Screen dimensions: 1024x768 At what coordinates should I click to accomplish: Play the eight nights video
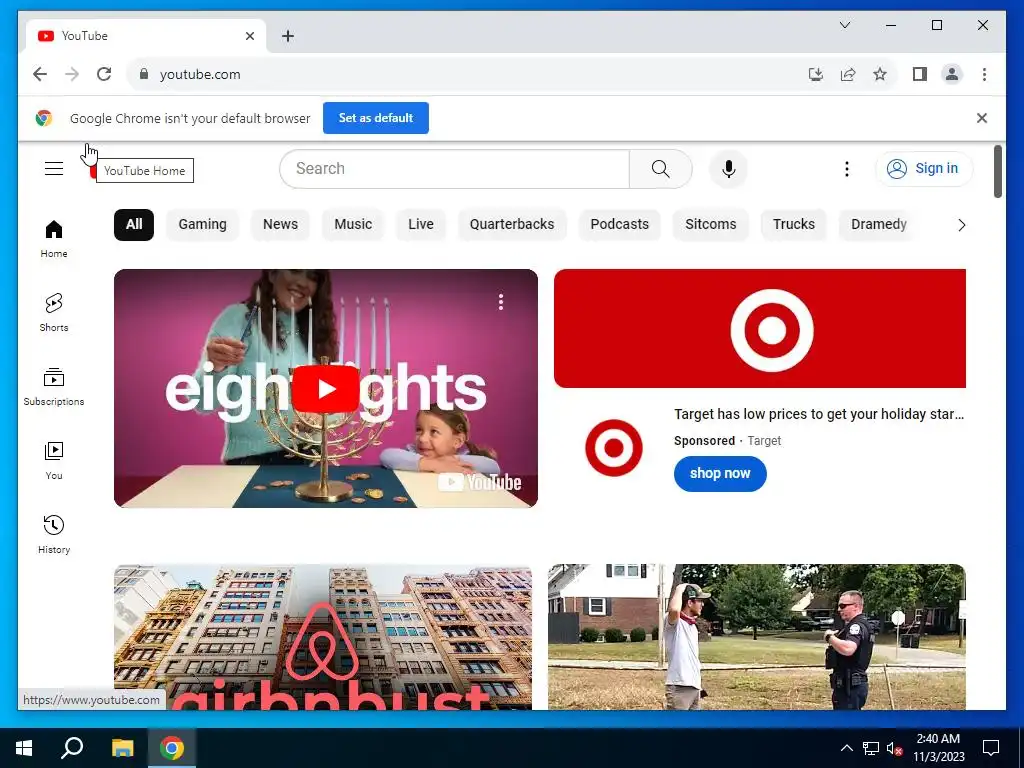click(x=325, y=389)
